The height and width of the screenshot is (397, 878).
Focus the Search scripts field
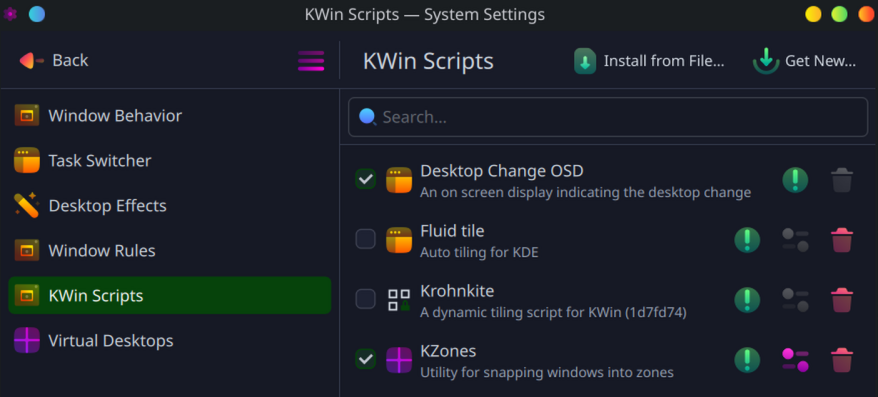click(608, 117)
